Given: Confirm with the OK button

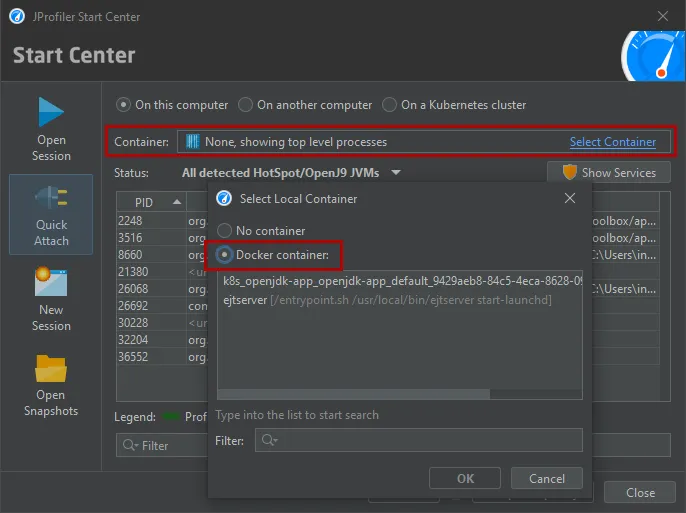Looking at the screenshot, I should point(465,478).
